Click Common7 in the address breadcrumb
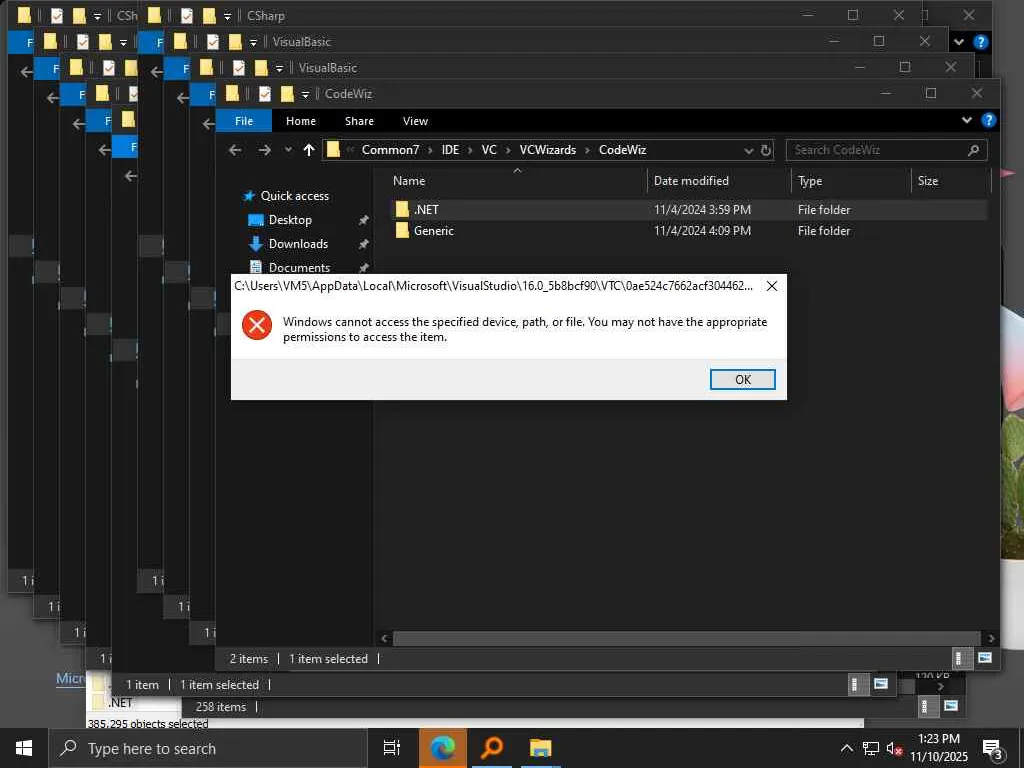This screenshot has width=1024, height=768. pyautogui.click(x=390, y=150)
